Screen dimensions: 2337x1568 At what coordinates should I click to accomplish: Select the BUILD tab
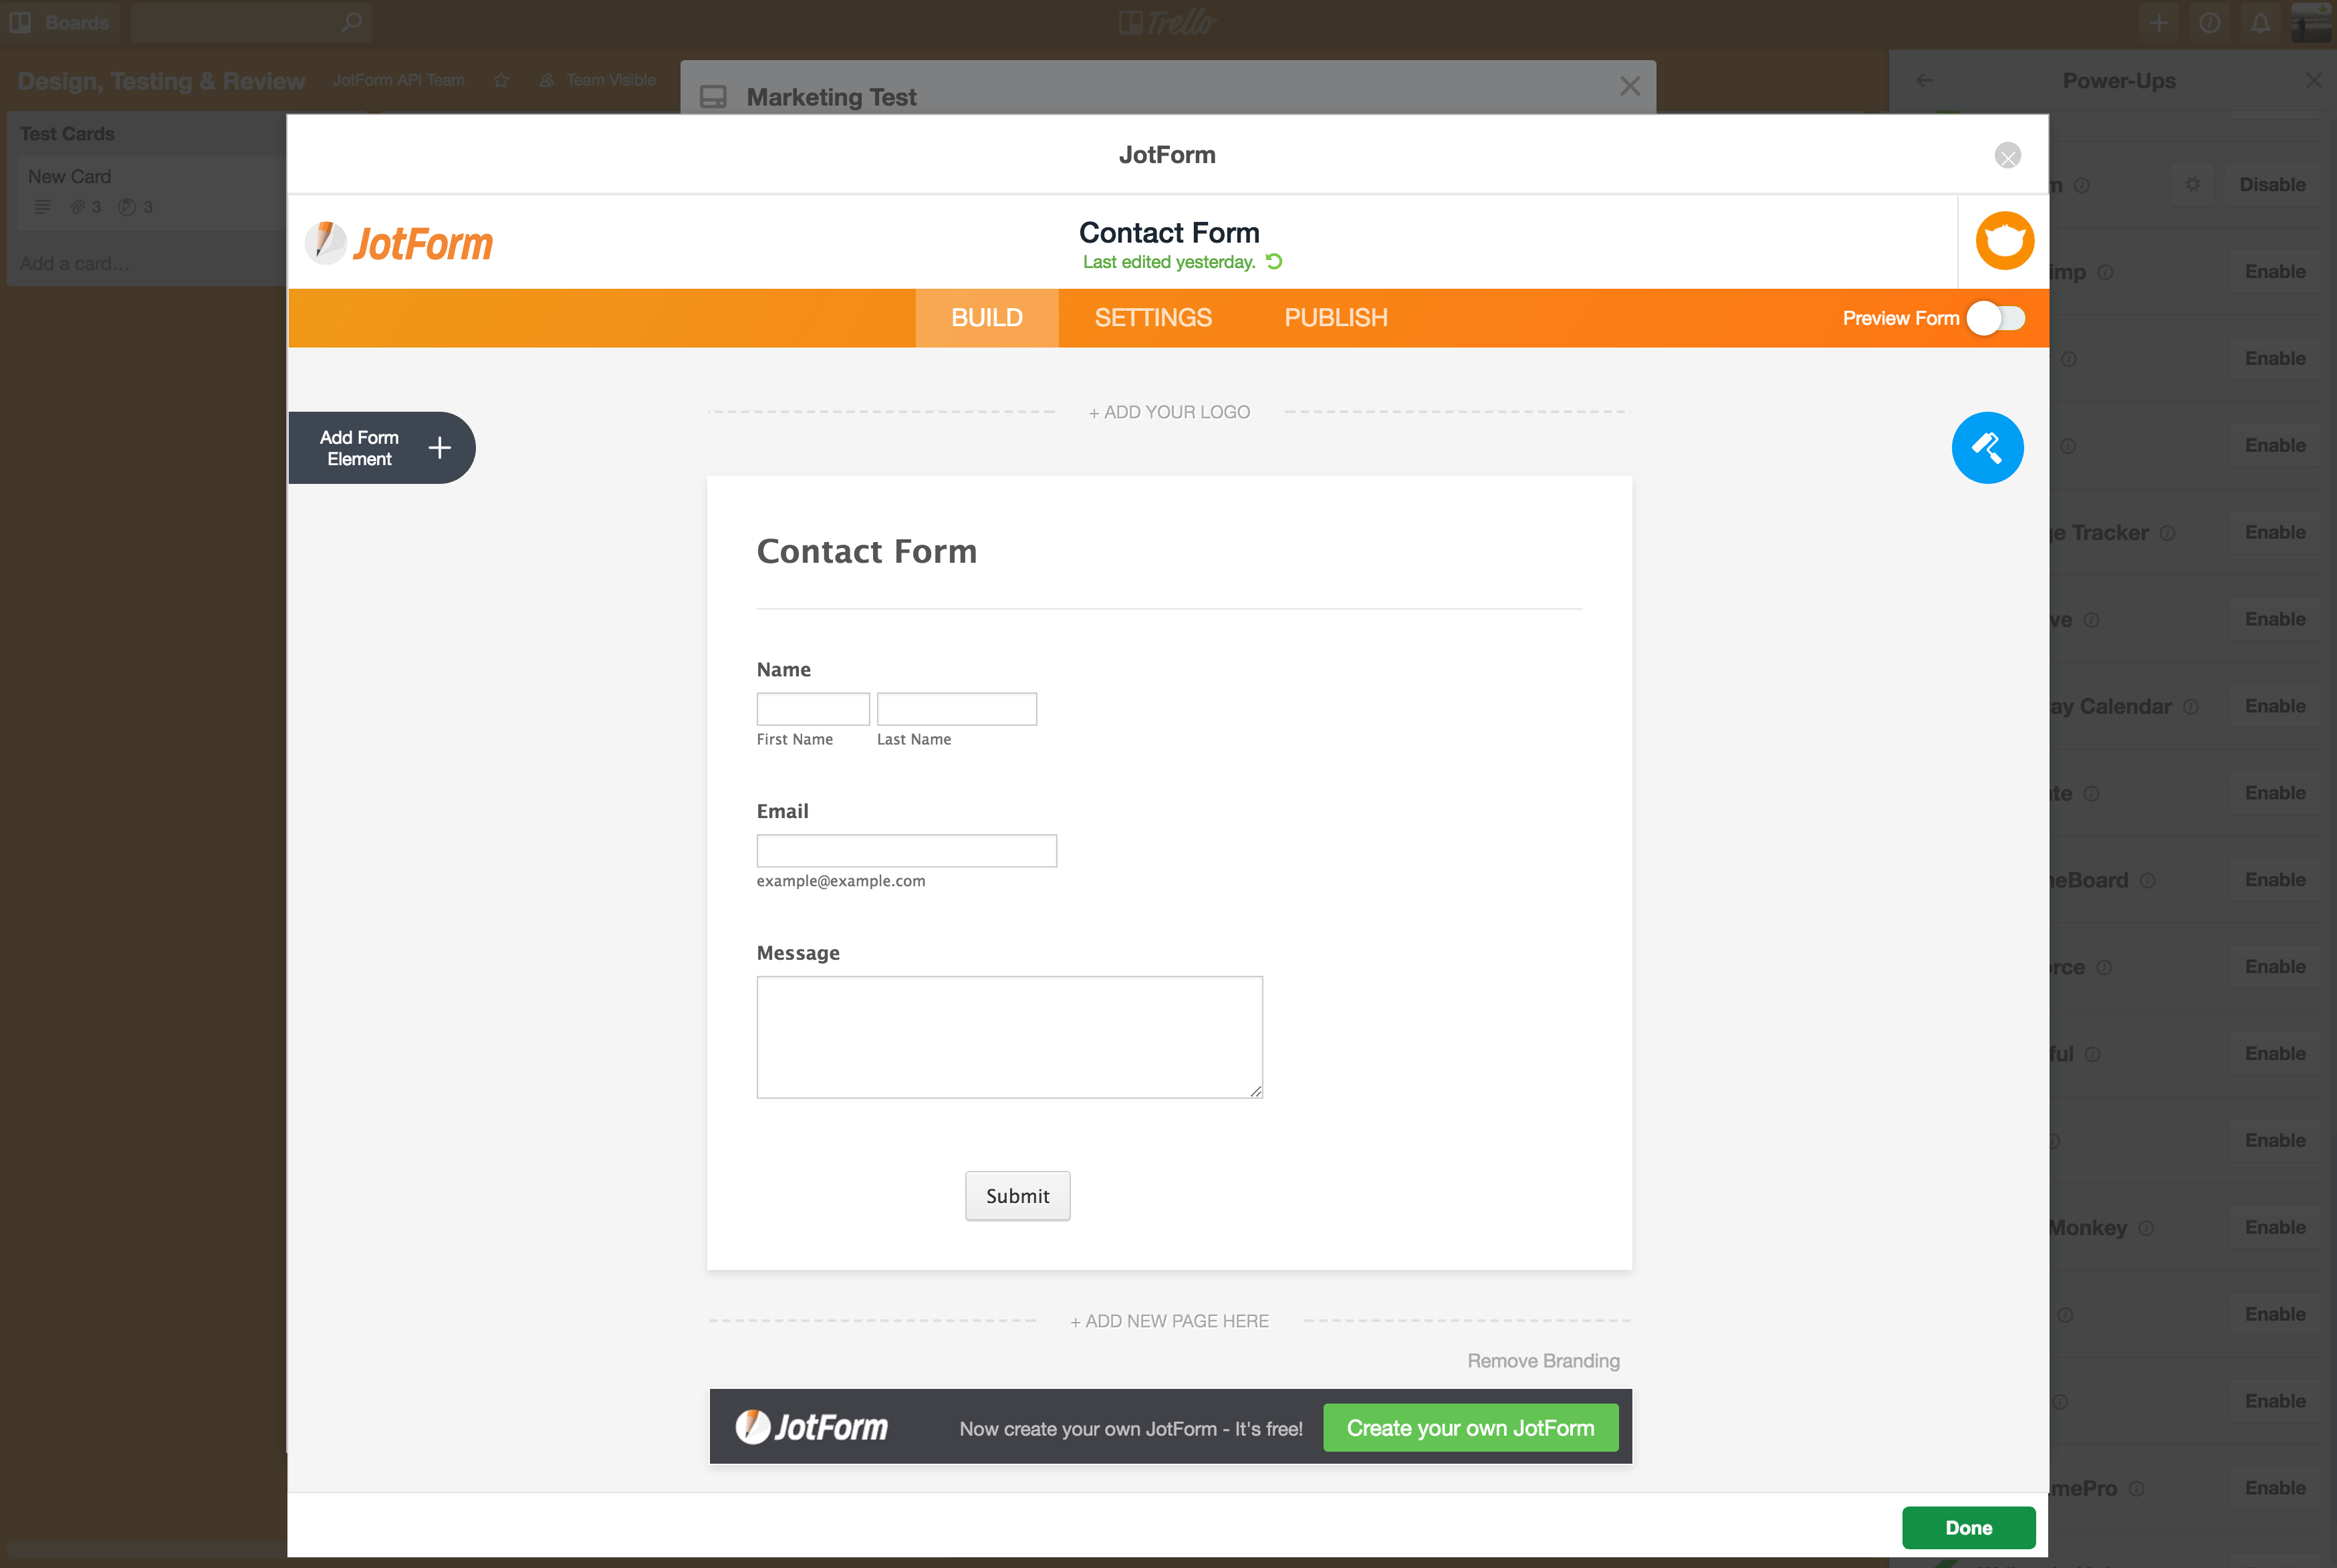tap(986, 318)
